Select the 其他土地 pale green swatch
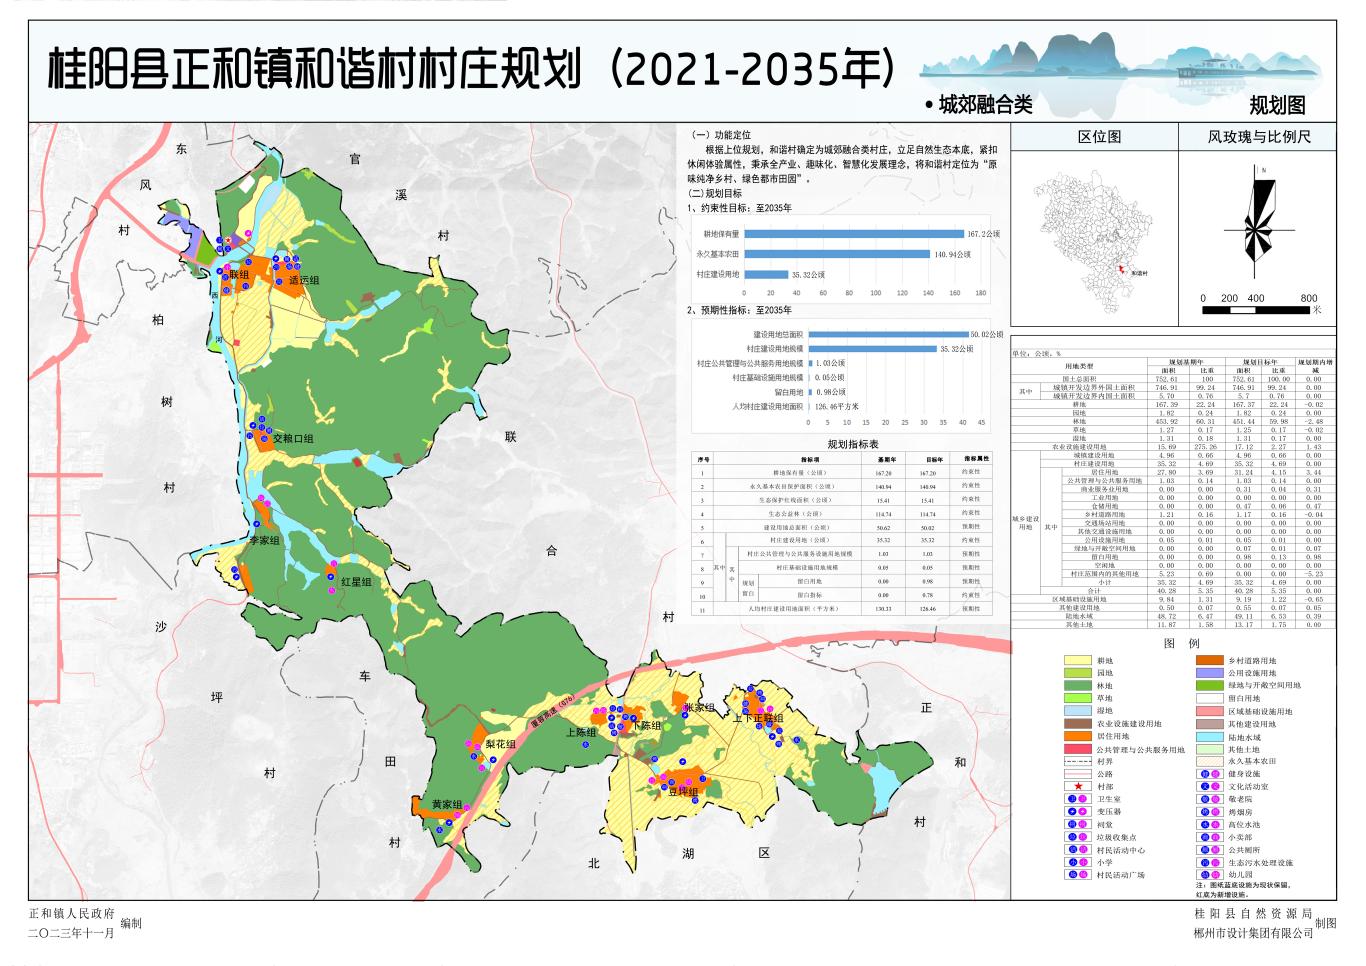Image resolution: width=1366 pixels, height=966 pixels. 1210,749
